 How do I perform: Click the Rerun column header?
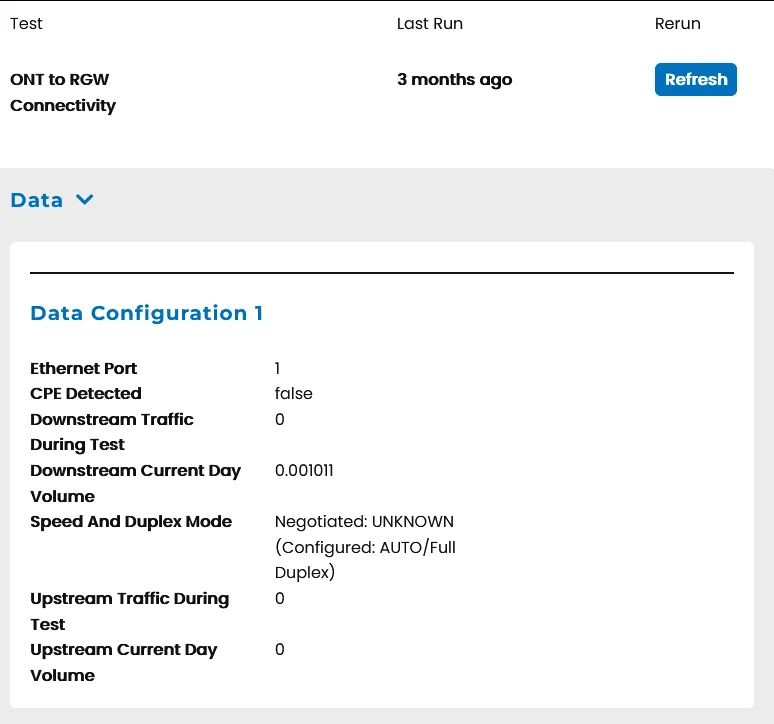(x=677, y=23)
